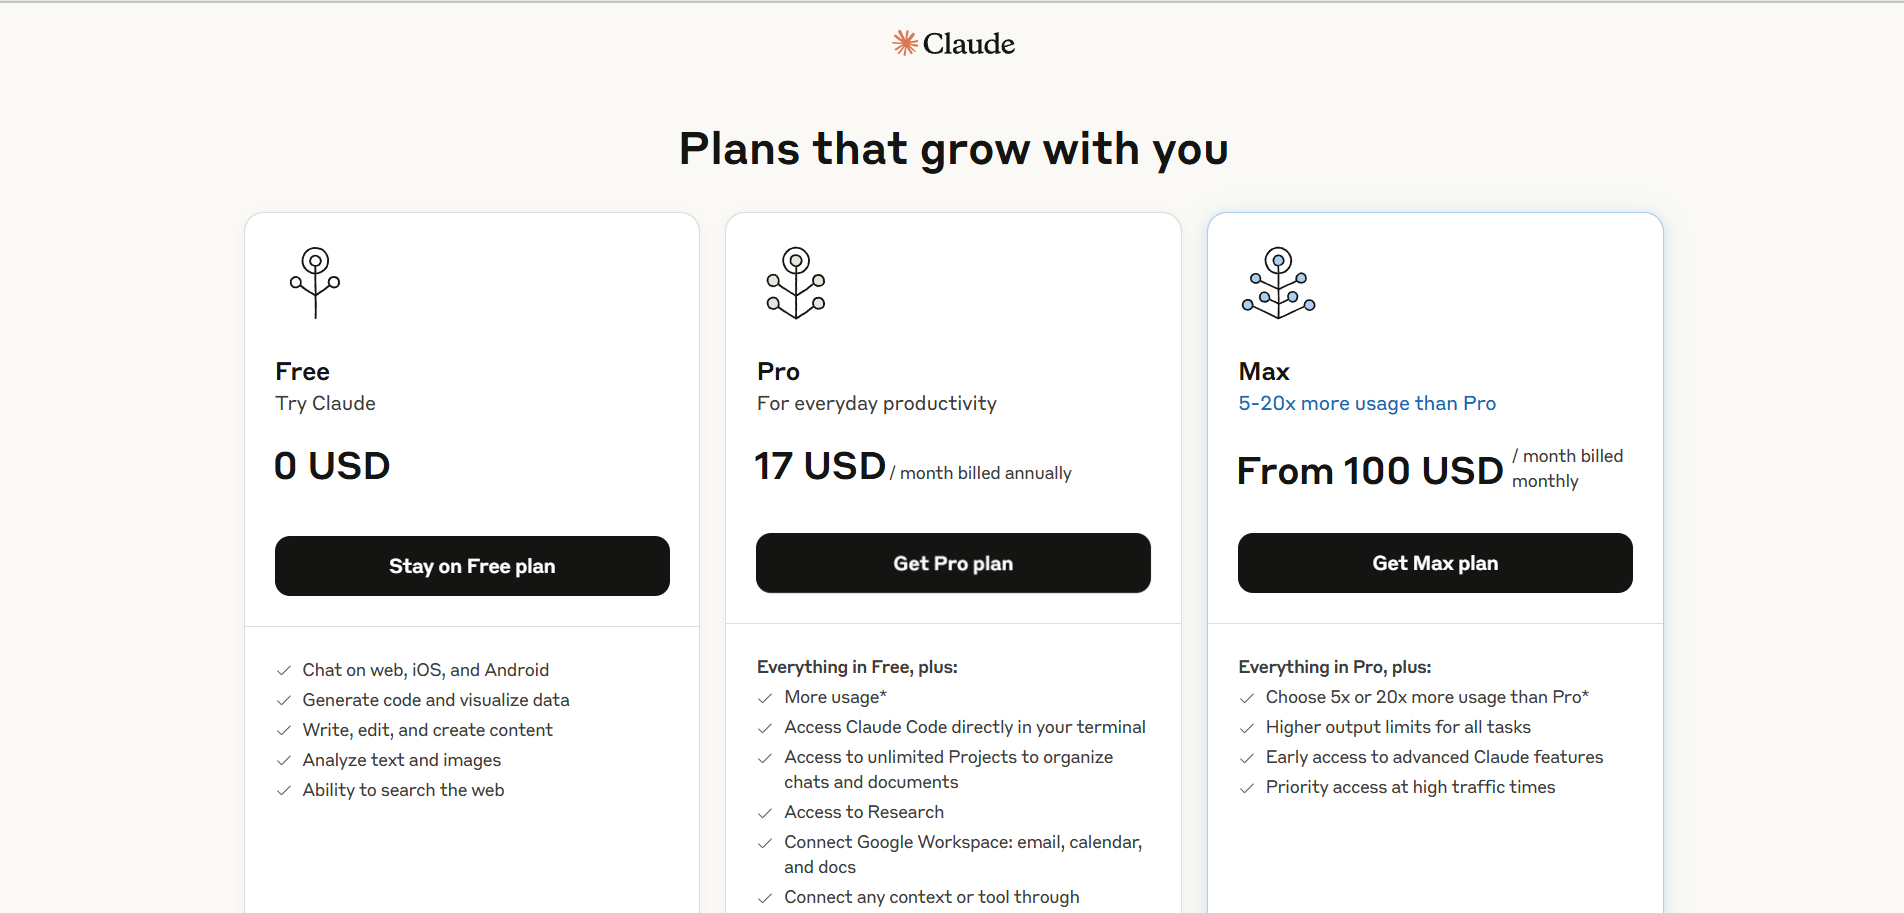Screen dimensions: 1904x913
Task: Click the Pro plan branching plant icon
Action: coord(796,283)
